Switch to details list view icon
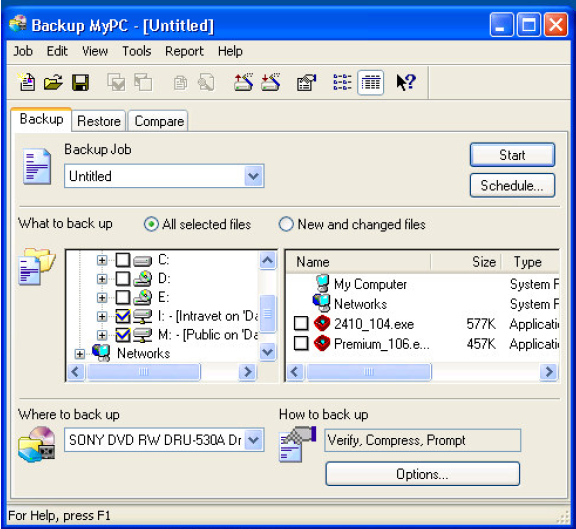576x529 pixels. [371, 82]
